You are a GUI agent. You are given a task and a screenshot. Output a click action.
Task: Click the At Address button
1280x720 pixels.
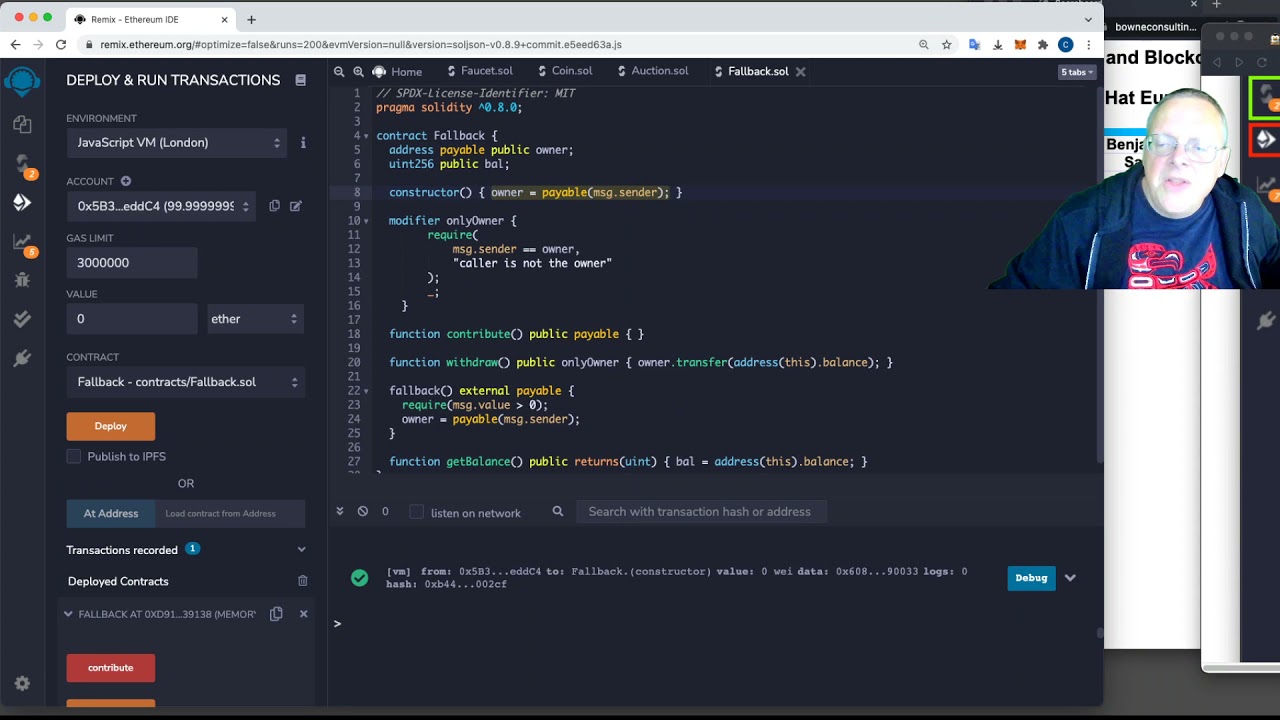[111, 514]
